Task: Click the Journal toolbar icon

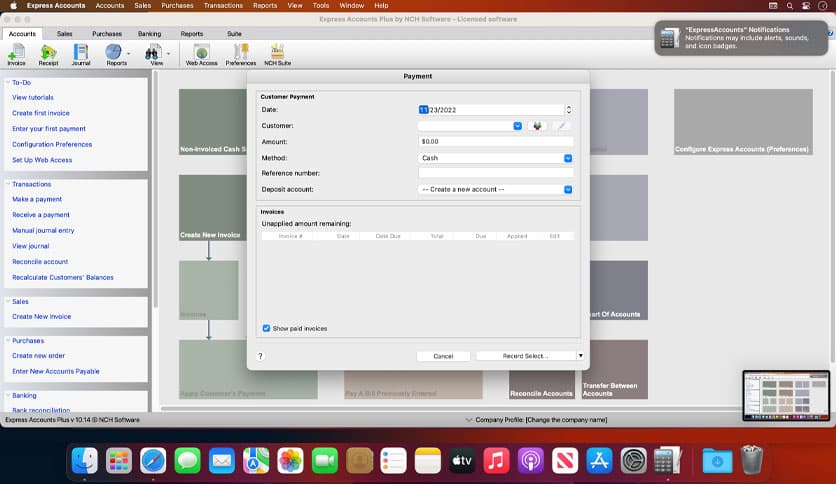Action: 80,53
